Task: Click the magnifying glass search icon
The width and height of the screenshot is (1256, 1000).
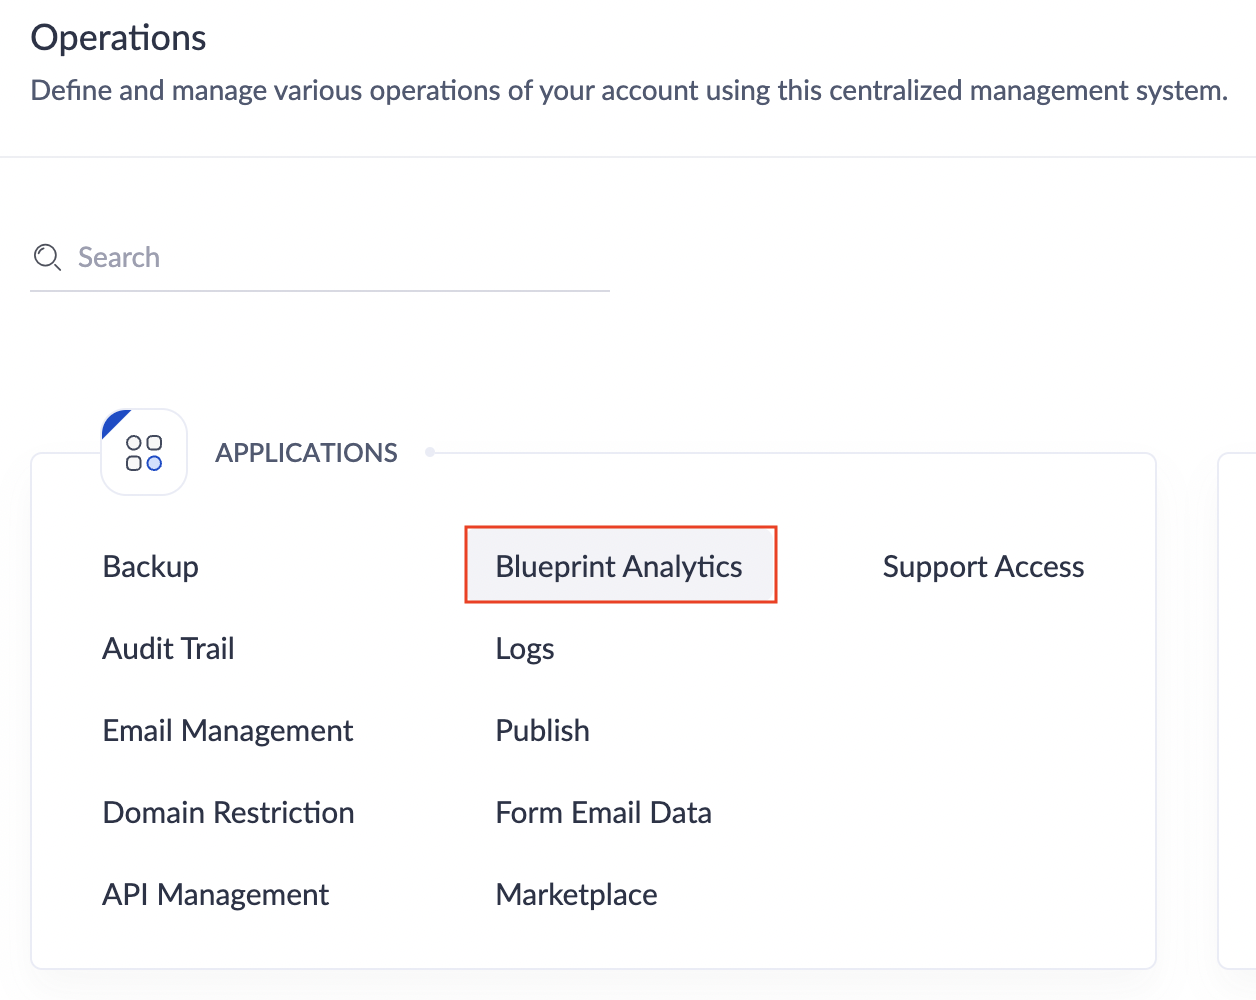Action: [x=47, y=258]
